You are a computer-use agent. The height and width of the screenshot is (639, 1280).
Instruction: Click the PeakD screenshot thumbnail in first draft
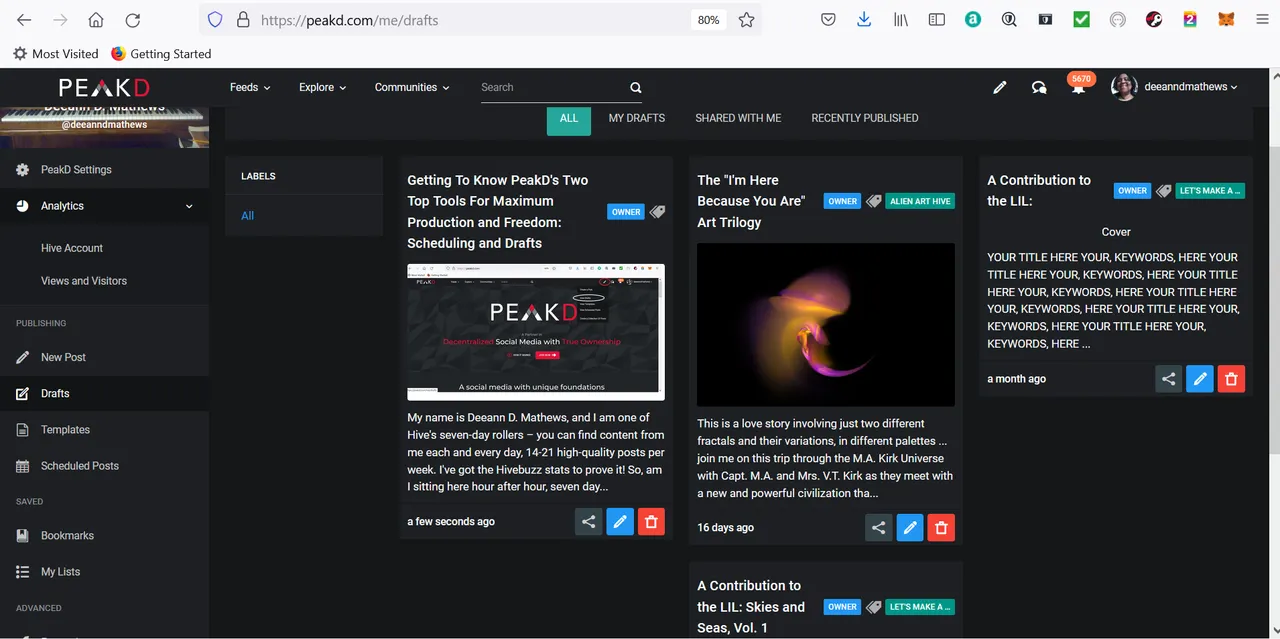click(x=536, y=332)
